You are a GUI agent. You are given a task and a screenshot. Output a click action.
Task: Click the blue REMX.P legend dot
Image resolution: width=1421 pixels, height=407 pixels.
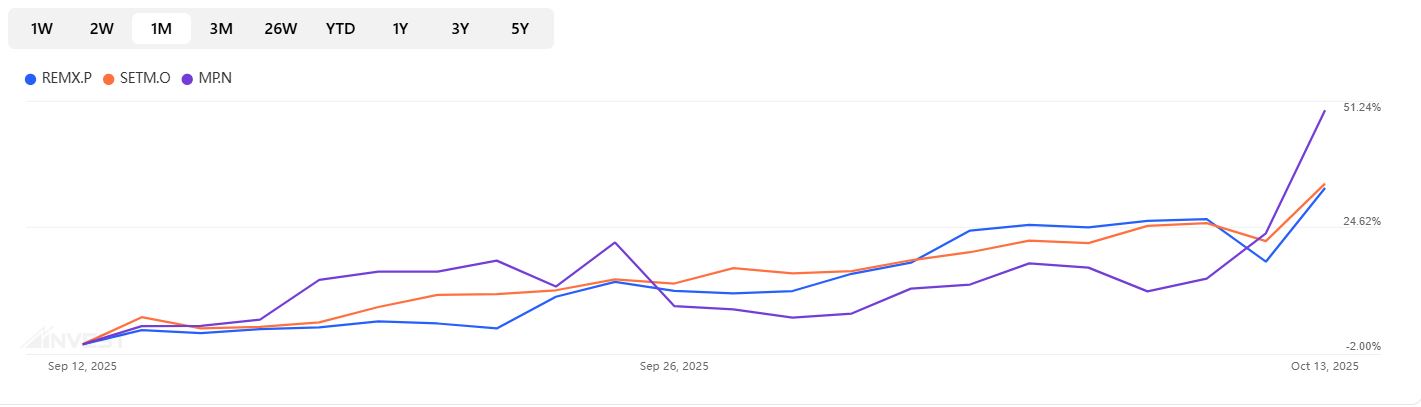[x=31, y=78]
